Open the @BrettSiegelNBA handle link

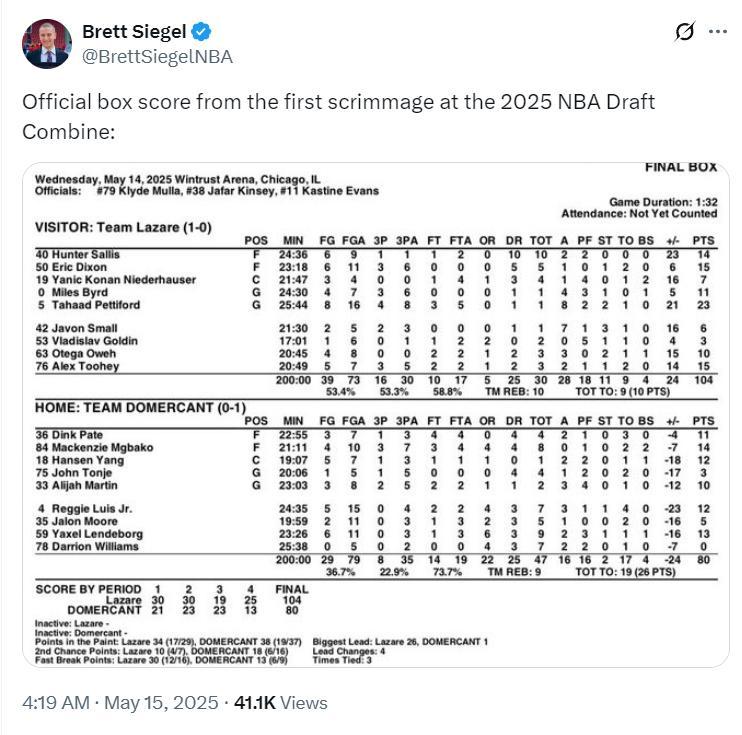tap(158, 57)
